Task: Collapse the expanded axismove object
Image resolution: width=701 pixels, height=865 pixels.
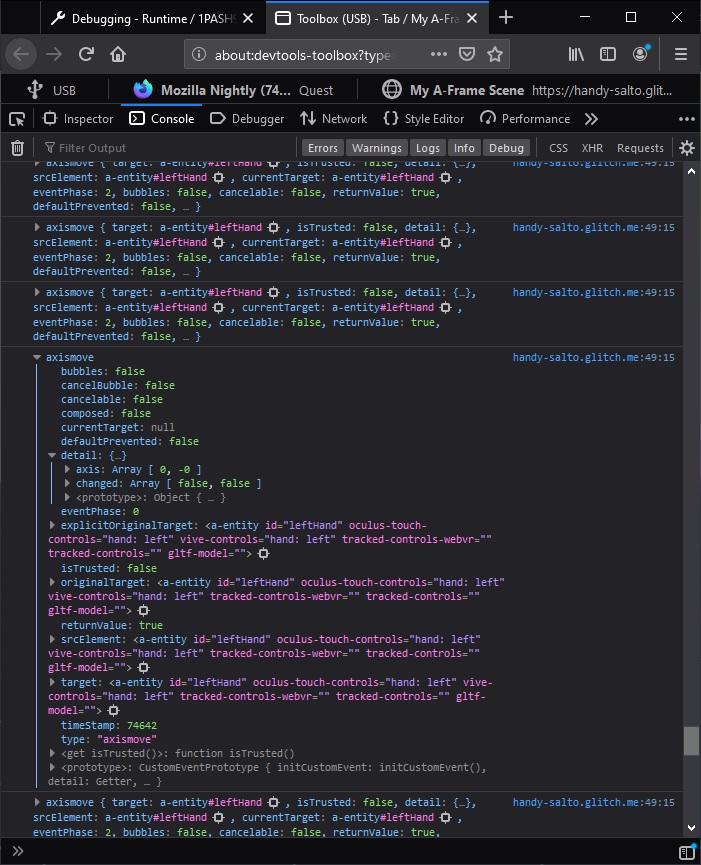Action: (37, 357)
